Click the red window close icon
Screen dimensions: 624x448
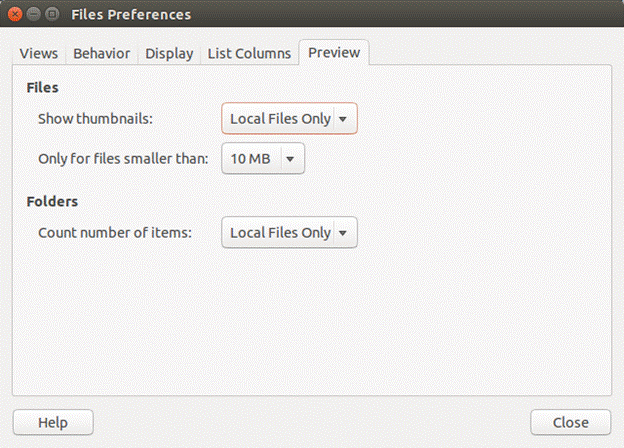(15, 14)
